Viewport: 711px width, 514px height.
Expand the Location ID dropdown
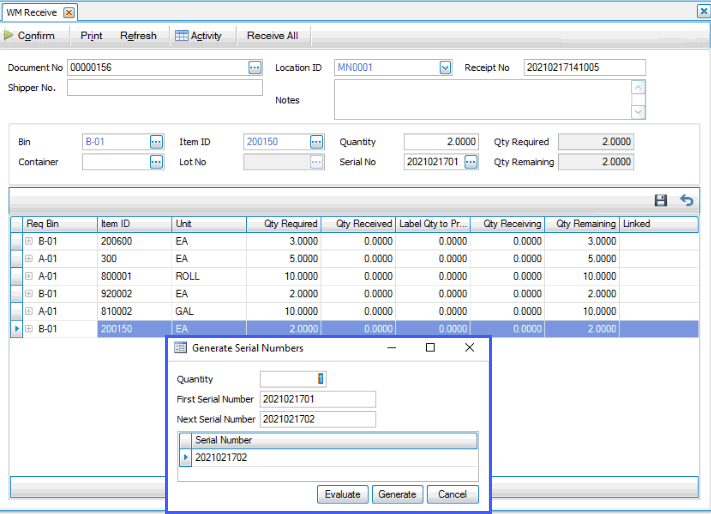click(x=445, y=68)
